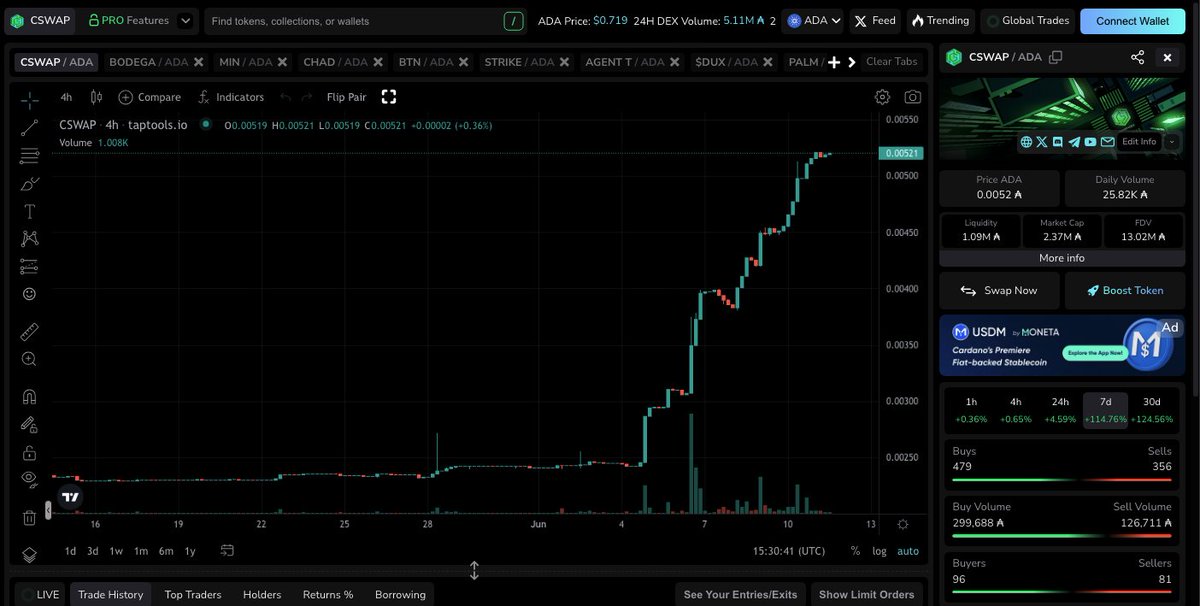Image resolution: width=1200 pixels, height=606 pixels.
Task: Toggle stay in drawing mode
Action: (29, 425)
